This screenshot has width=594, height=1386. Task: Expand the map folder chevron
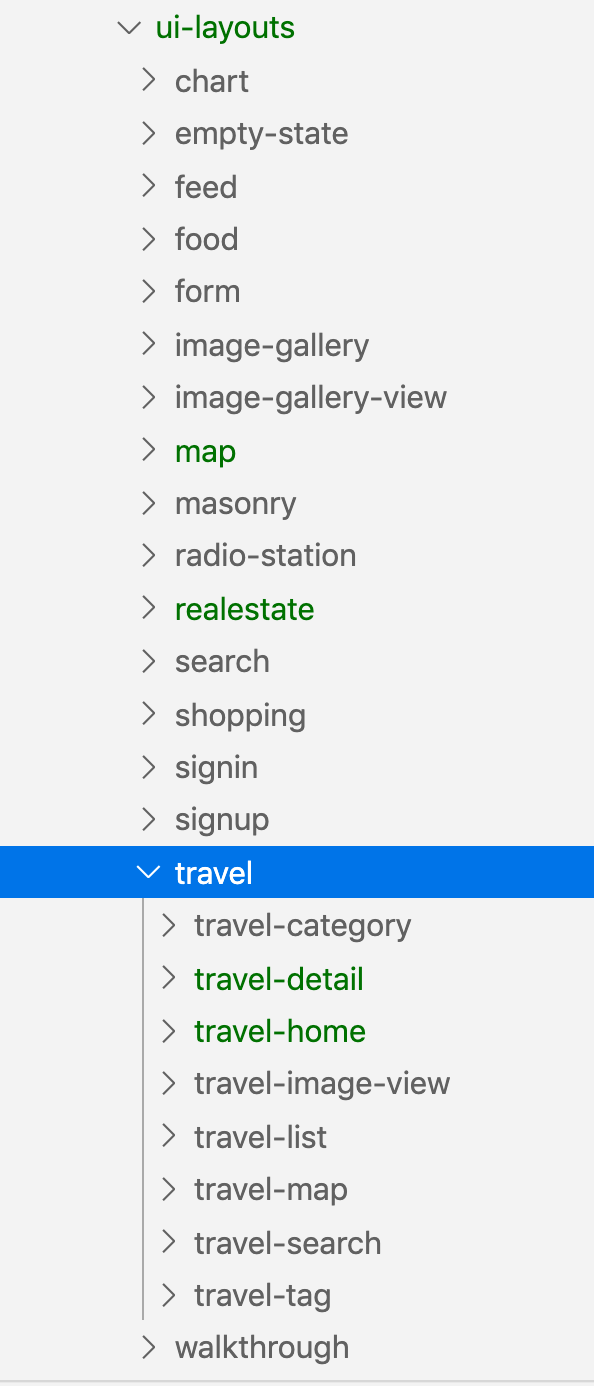pyautogui.click(x=148, y=450)
